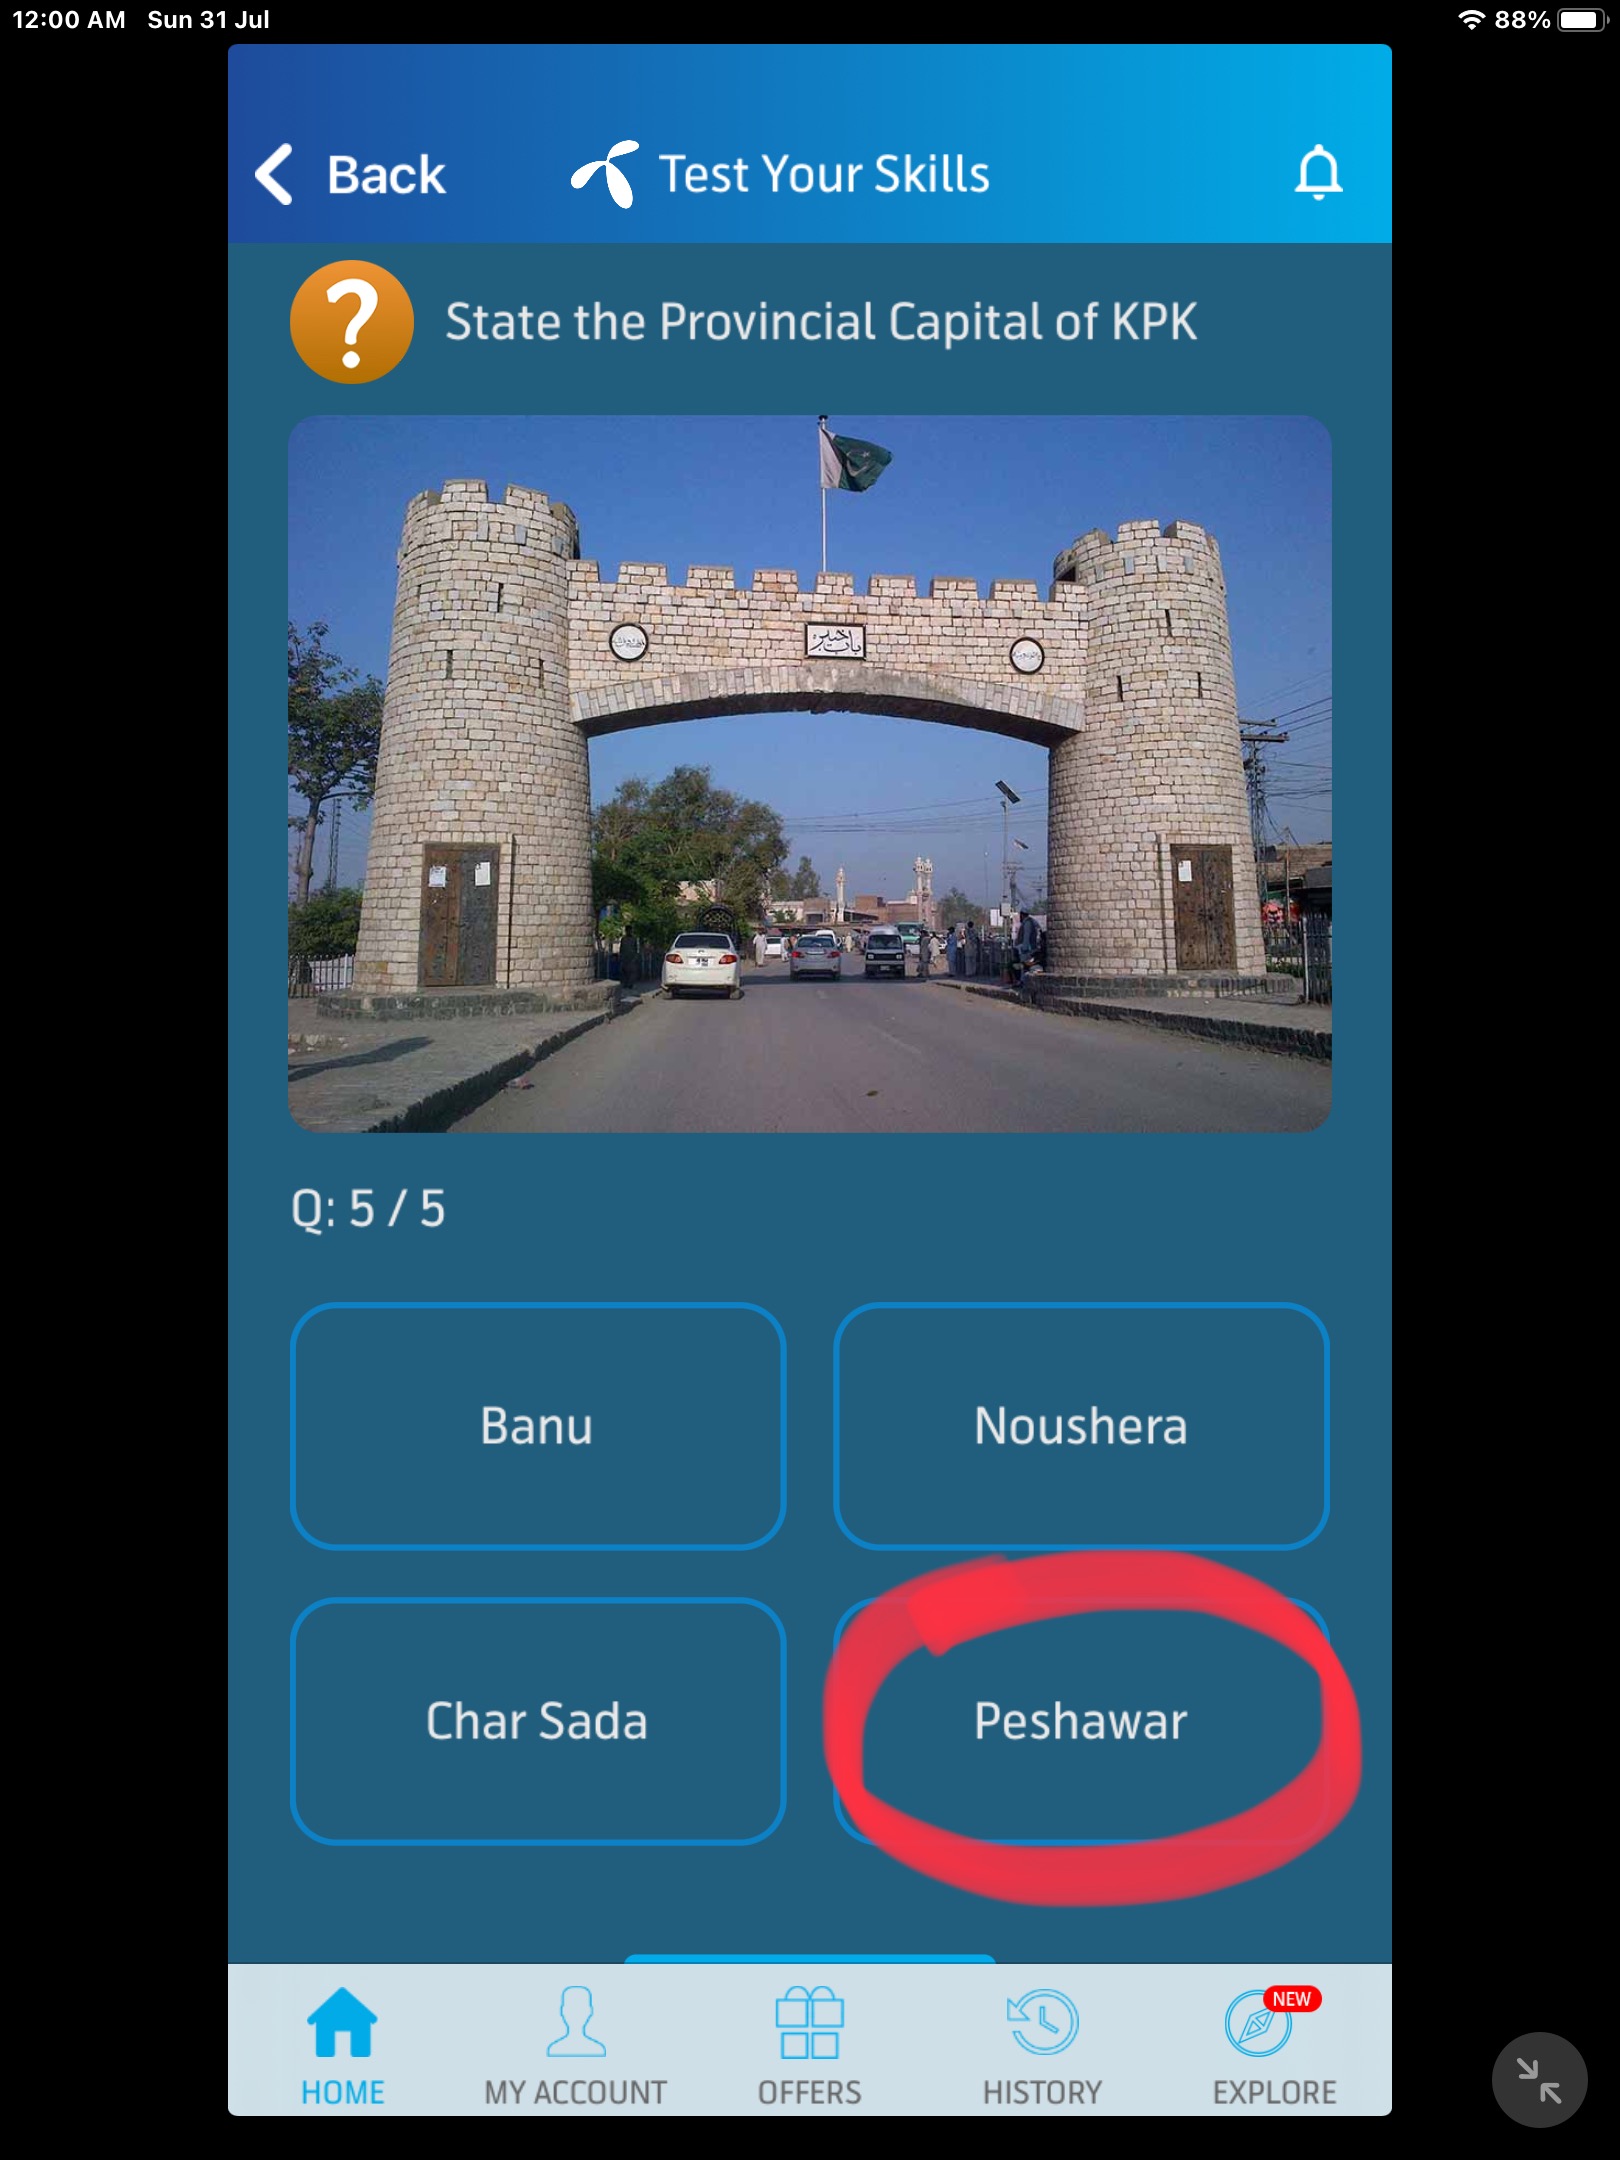Tap the Explore compass icon

click(x=1258, y=2024)
